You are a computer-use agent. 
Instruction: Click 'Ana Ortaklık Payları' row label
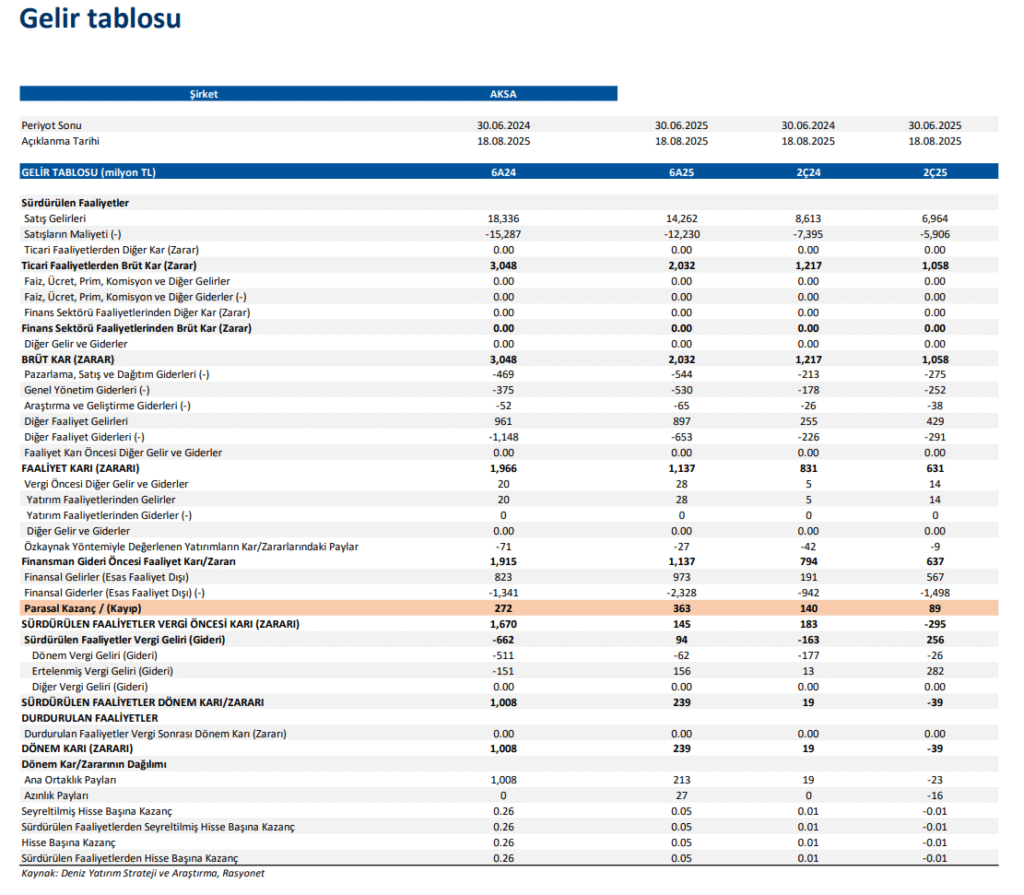70,780
